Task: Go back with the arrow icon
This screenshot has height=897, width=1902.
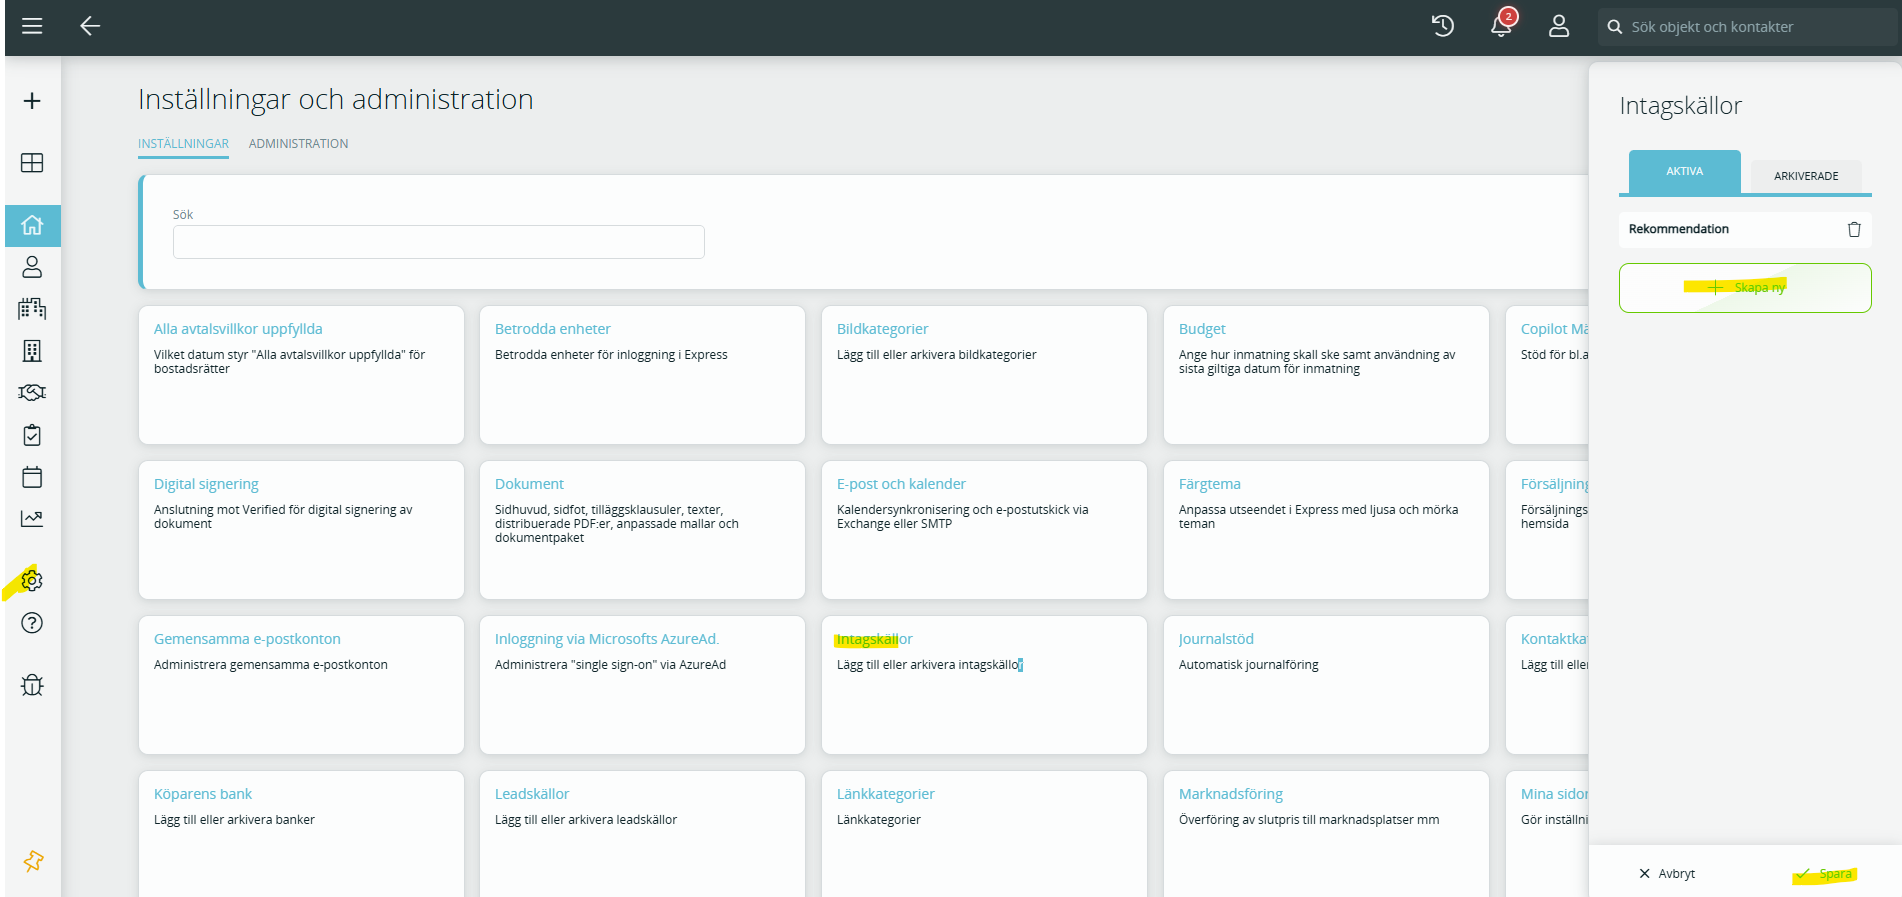Action: (90, 26)
